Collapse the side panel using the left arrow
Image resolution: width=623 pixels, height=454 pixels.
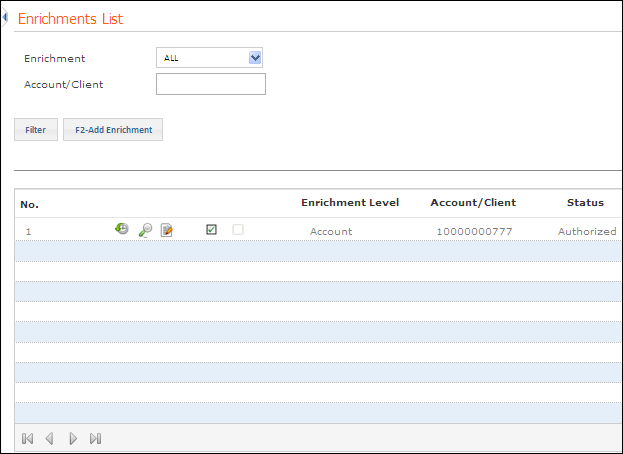(x=5, y=17)
